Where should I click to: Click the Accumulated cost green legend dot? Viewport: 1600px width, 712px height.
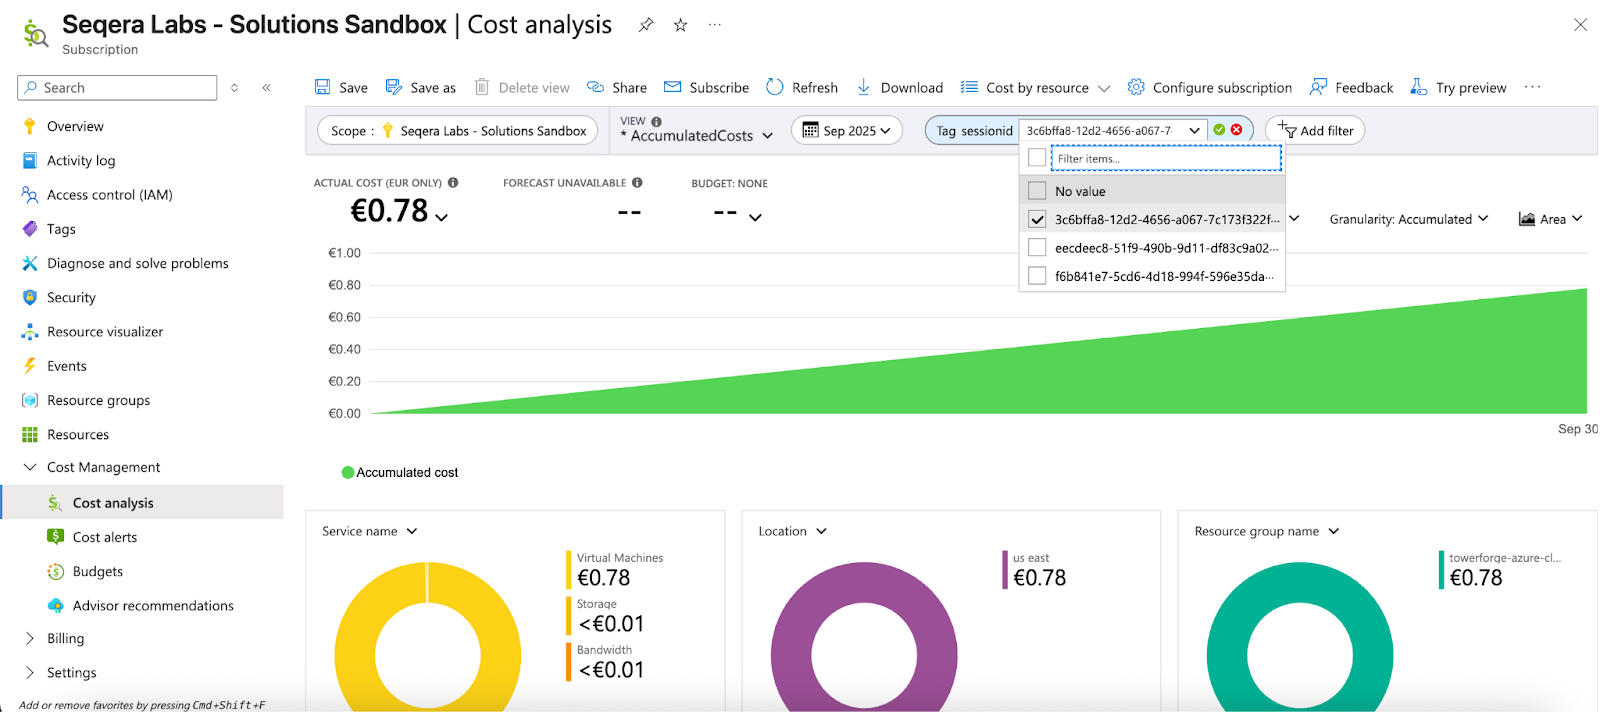348,472
